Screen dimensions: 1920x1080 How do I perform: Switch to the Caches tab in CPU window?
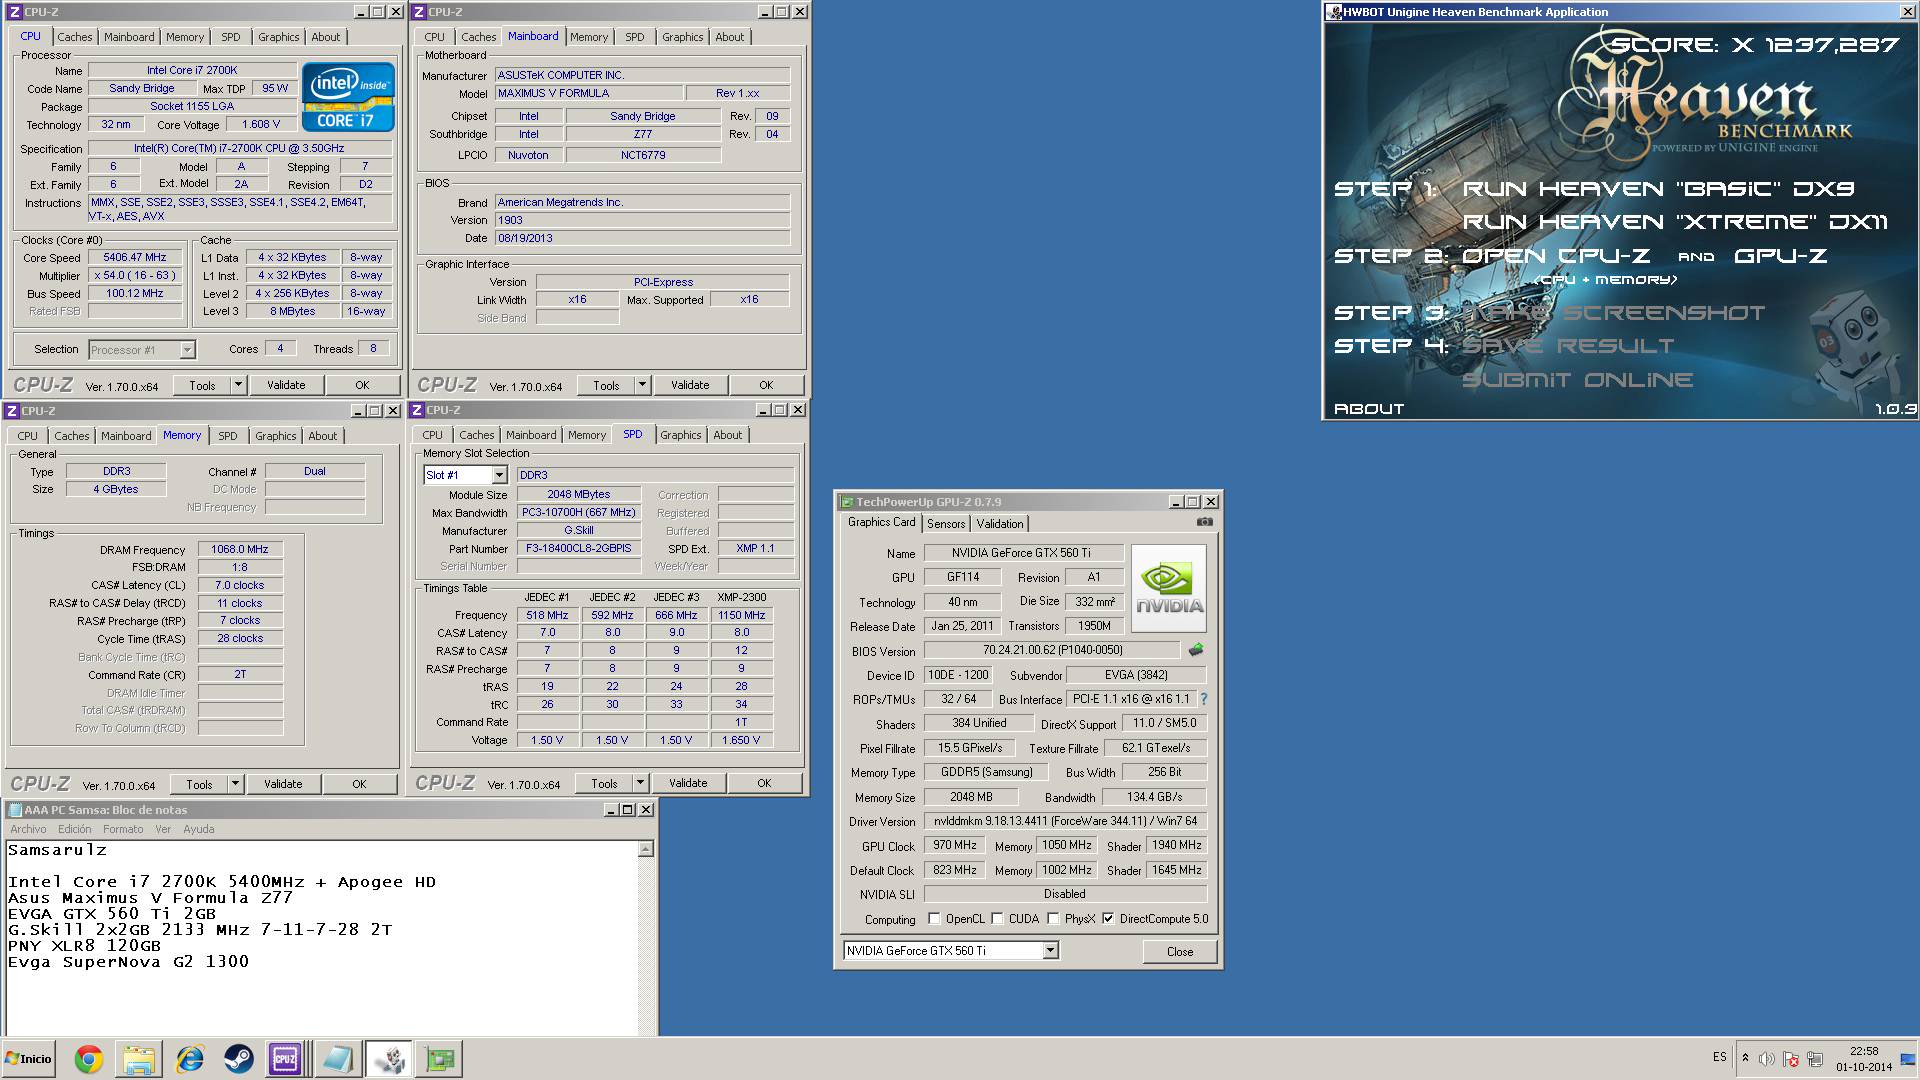click(x=74, y=37)
